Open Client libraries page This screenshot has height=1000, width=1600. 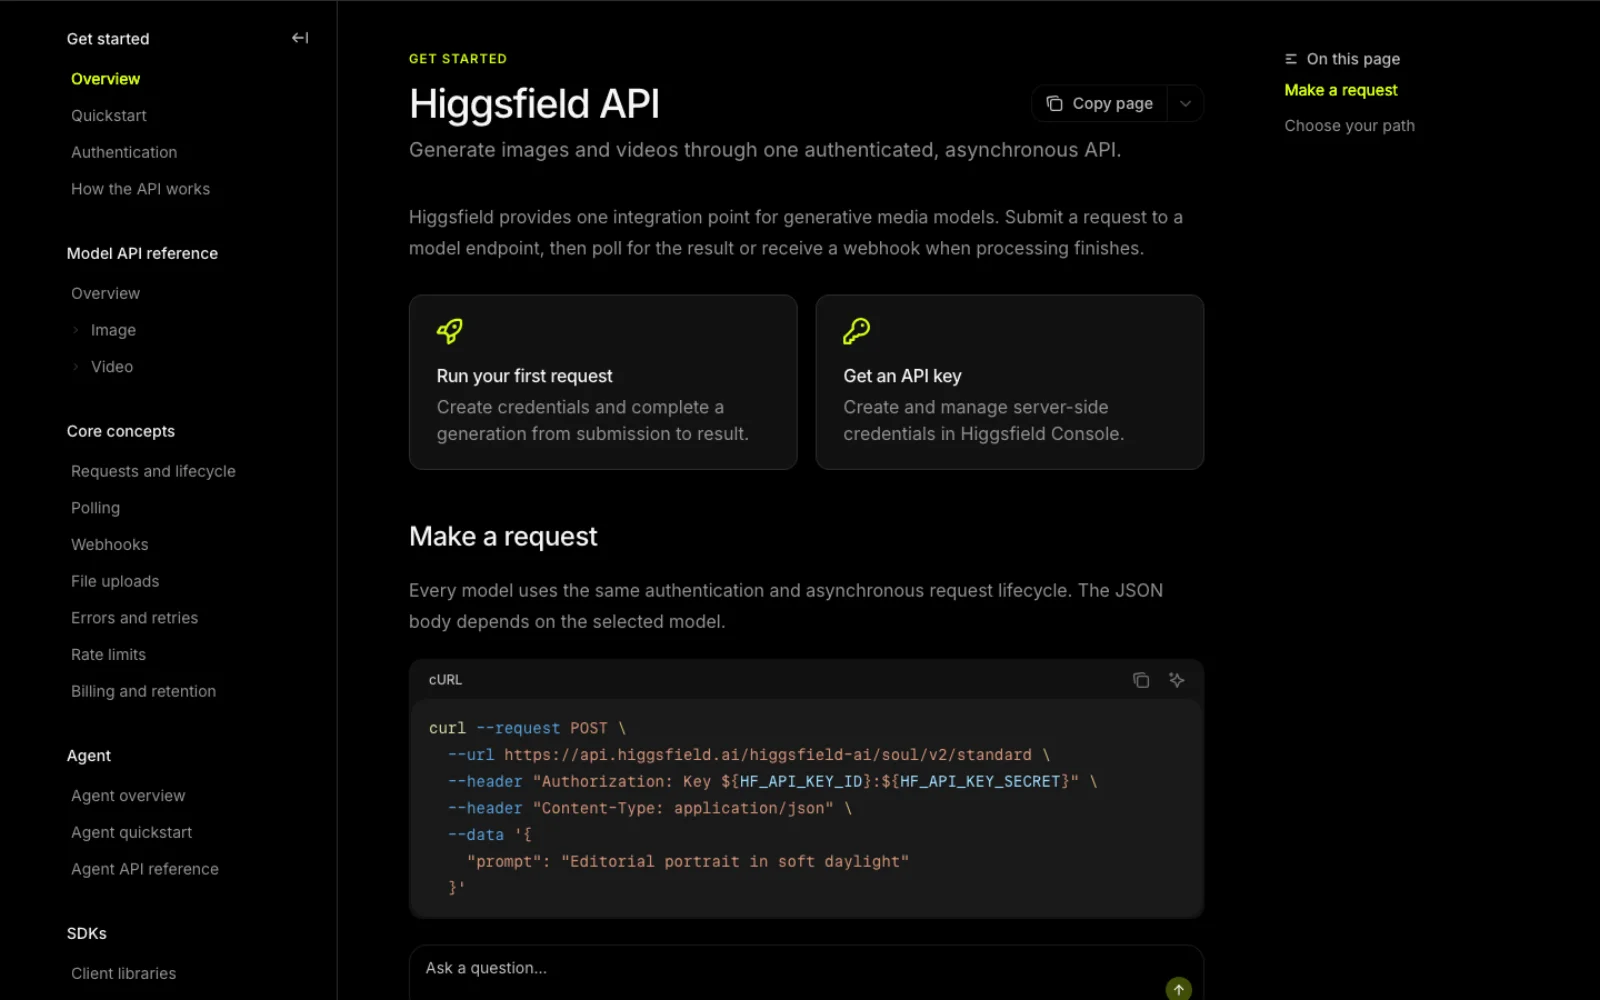[x=124, y=974]
